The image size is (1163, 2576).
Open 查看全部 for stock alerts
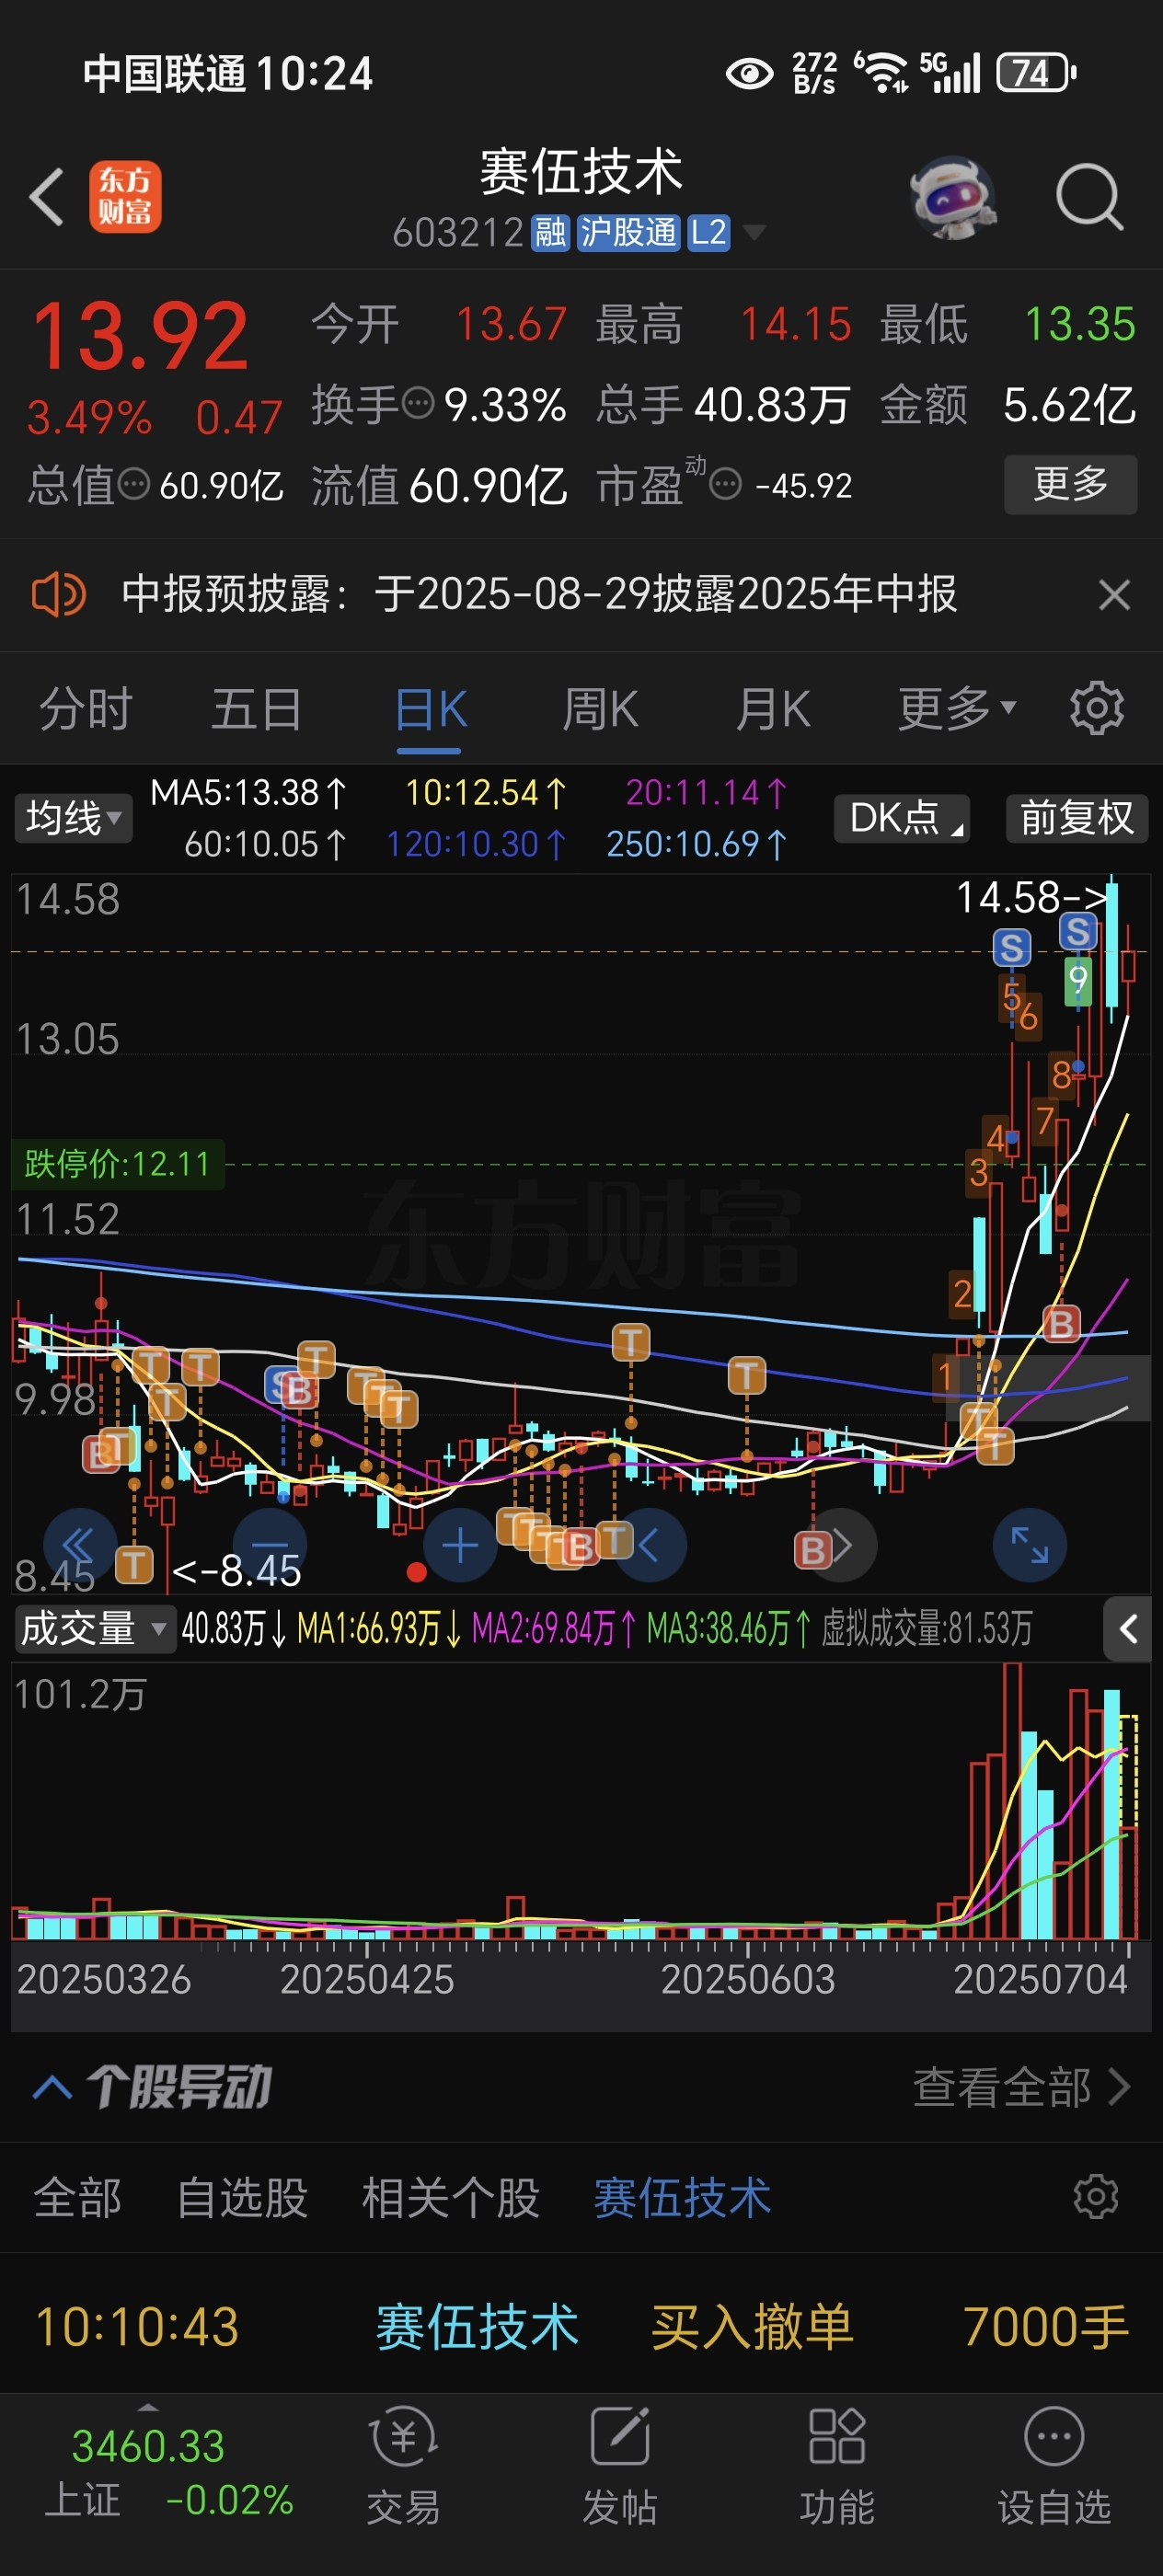coord(1021,2087)
